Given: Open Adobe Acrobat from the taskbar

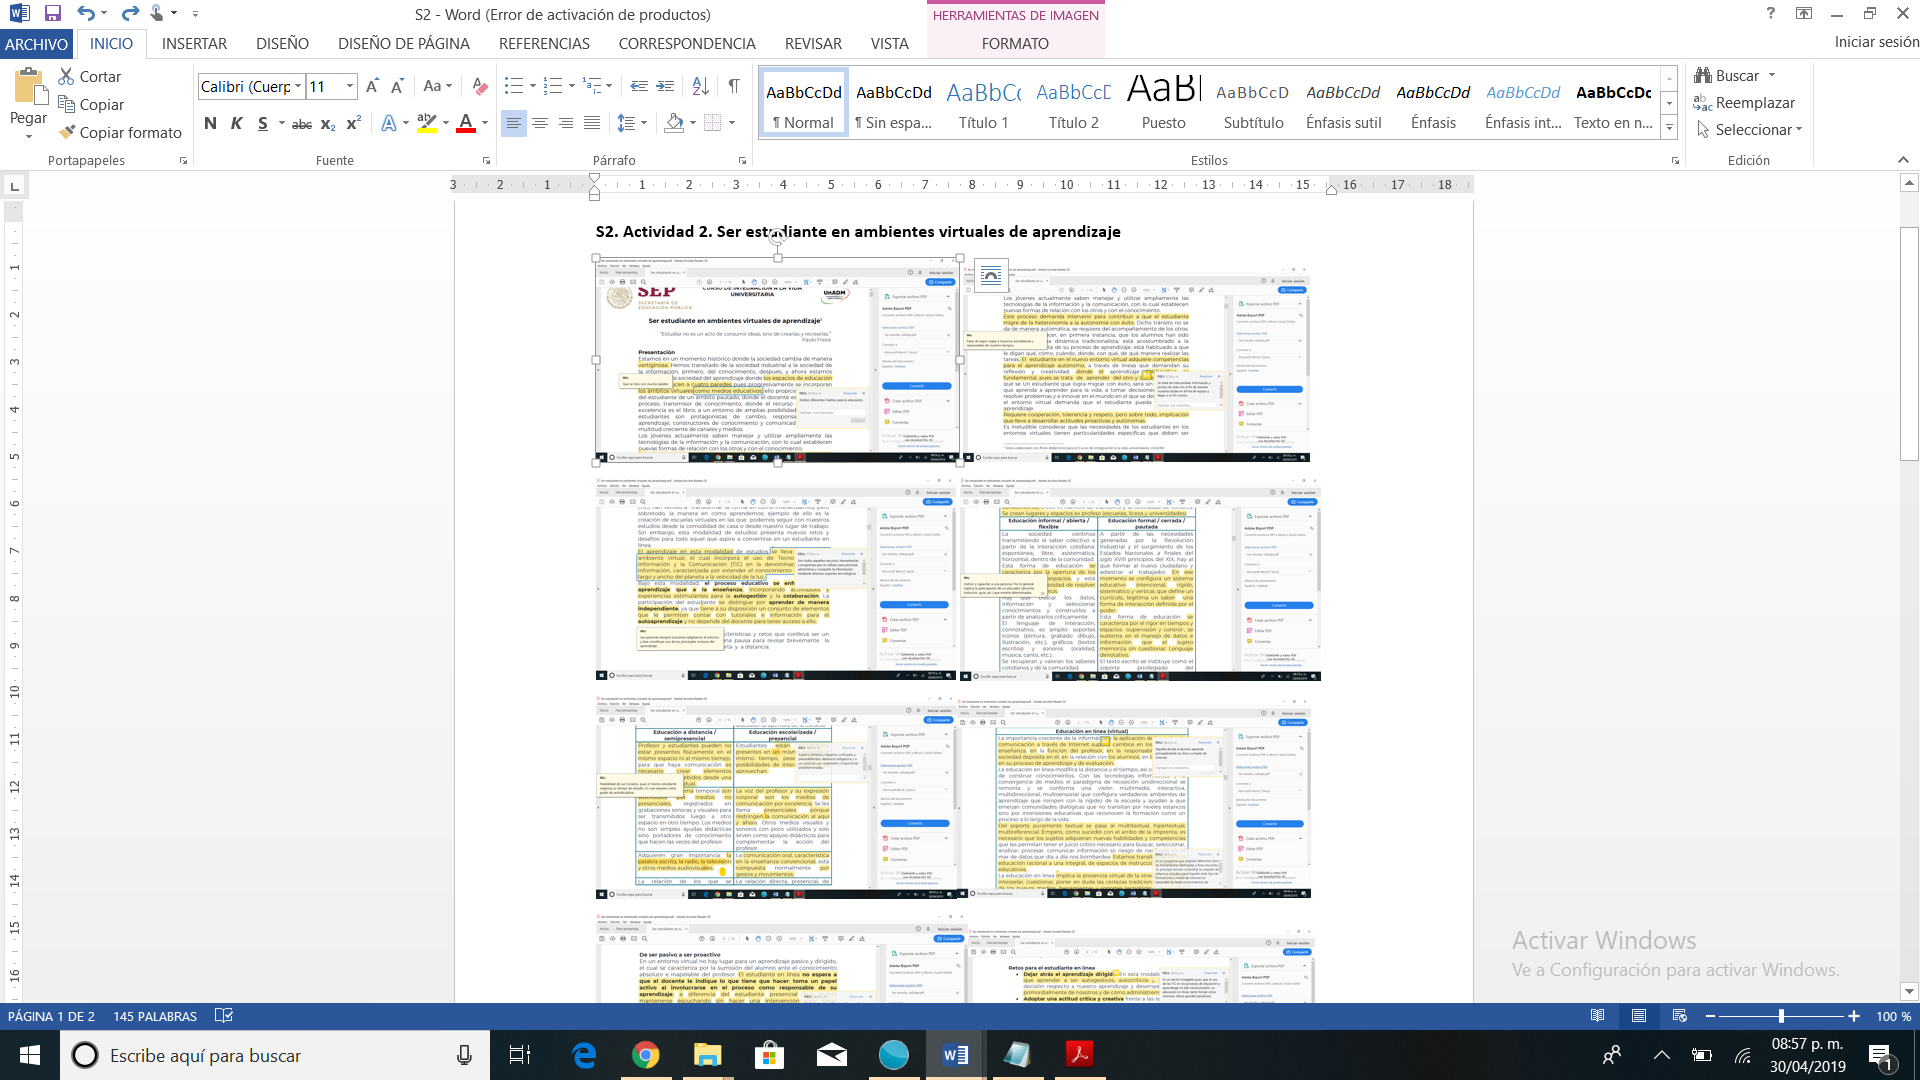Looking at the screenshot, I should pos(1080,1055).
